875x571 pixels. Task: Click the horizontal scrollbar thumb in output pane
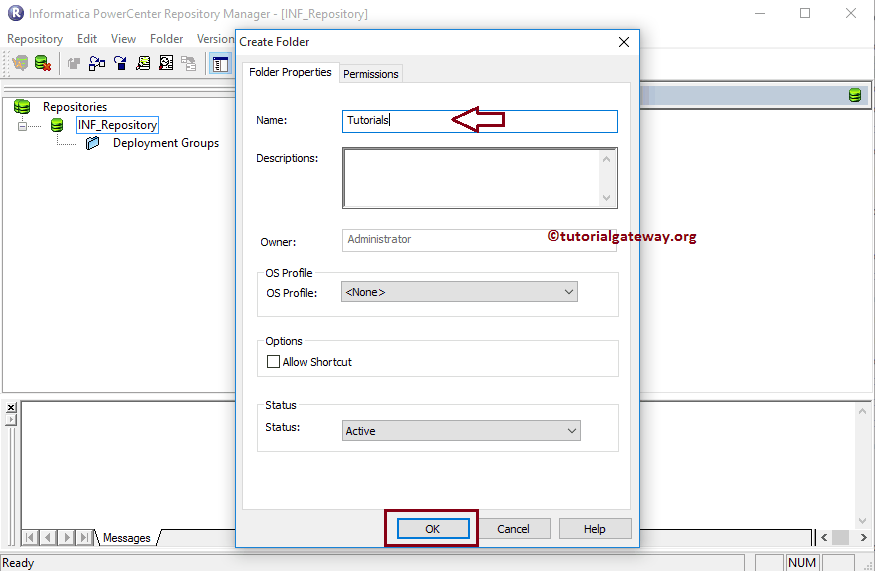click(x=840, y=538)
